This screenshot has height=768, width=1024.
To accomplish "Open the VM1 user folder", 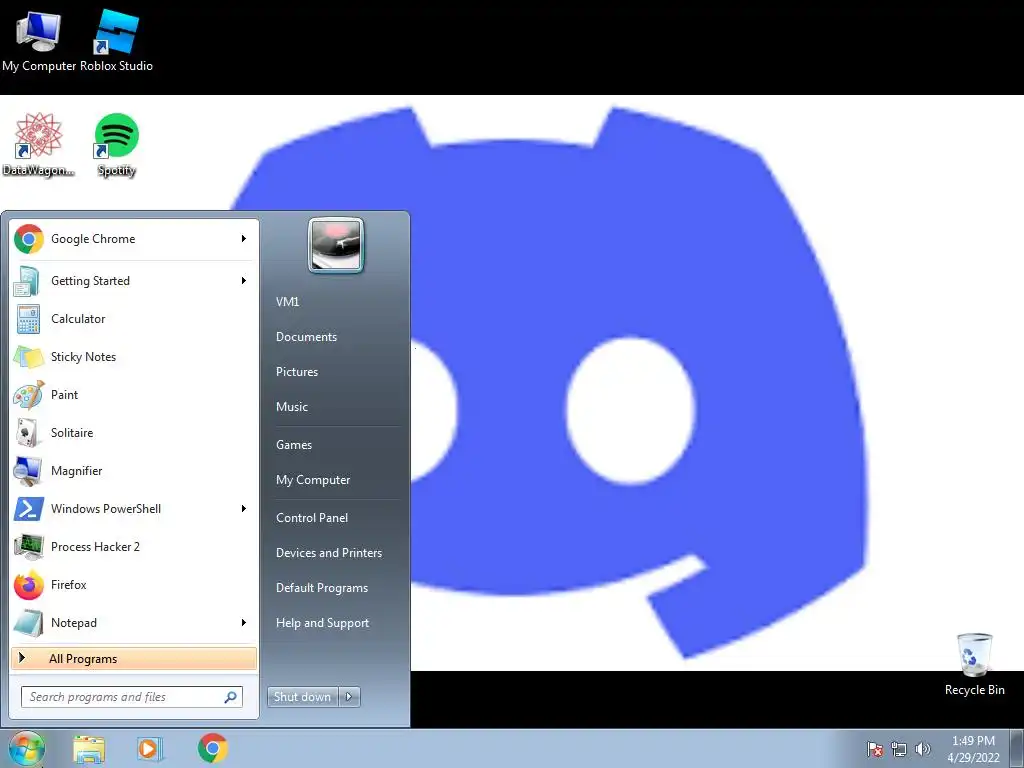I will [287, 302].
